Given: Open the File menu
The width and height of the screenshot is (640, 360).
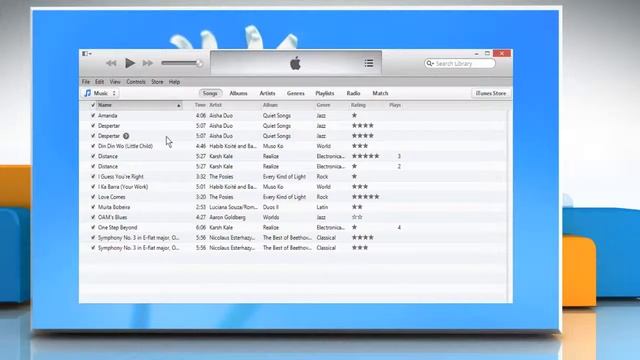Looking at the screenshot, I should pos(86,82).
